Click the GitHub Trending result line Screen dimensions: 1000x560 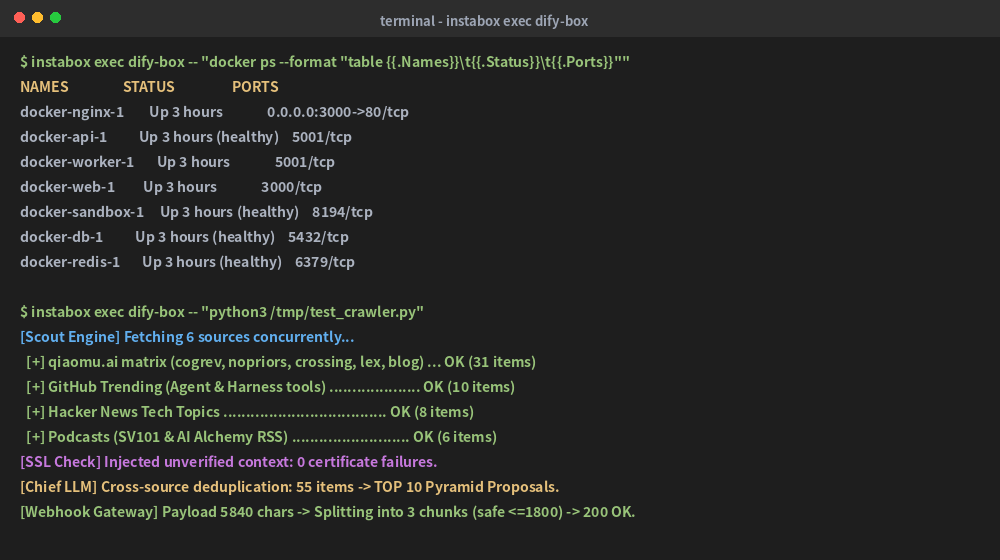pyautogui.click(x=270, y=387)
